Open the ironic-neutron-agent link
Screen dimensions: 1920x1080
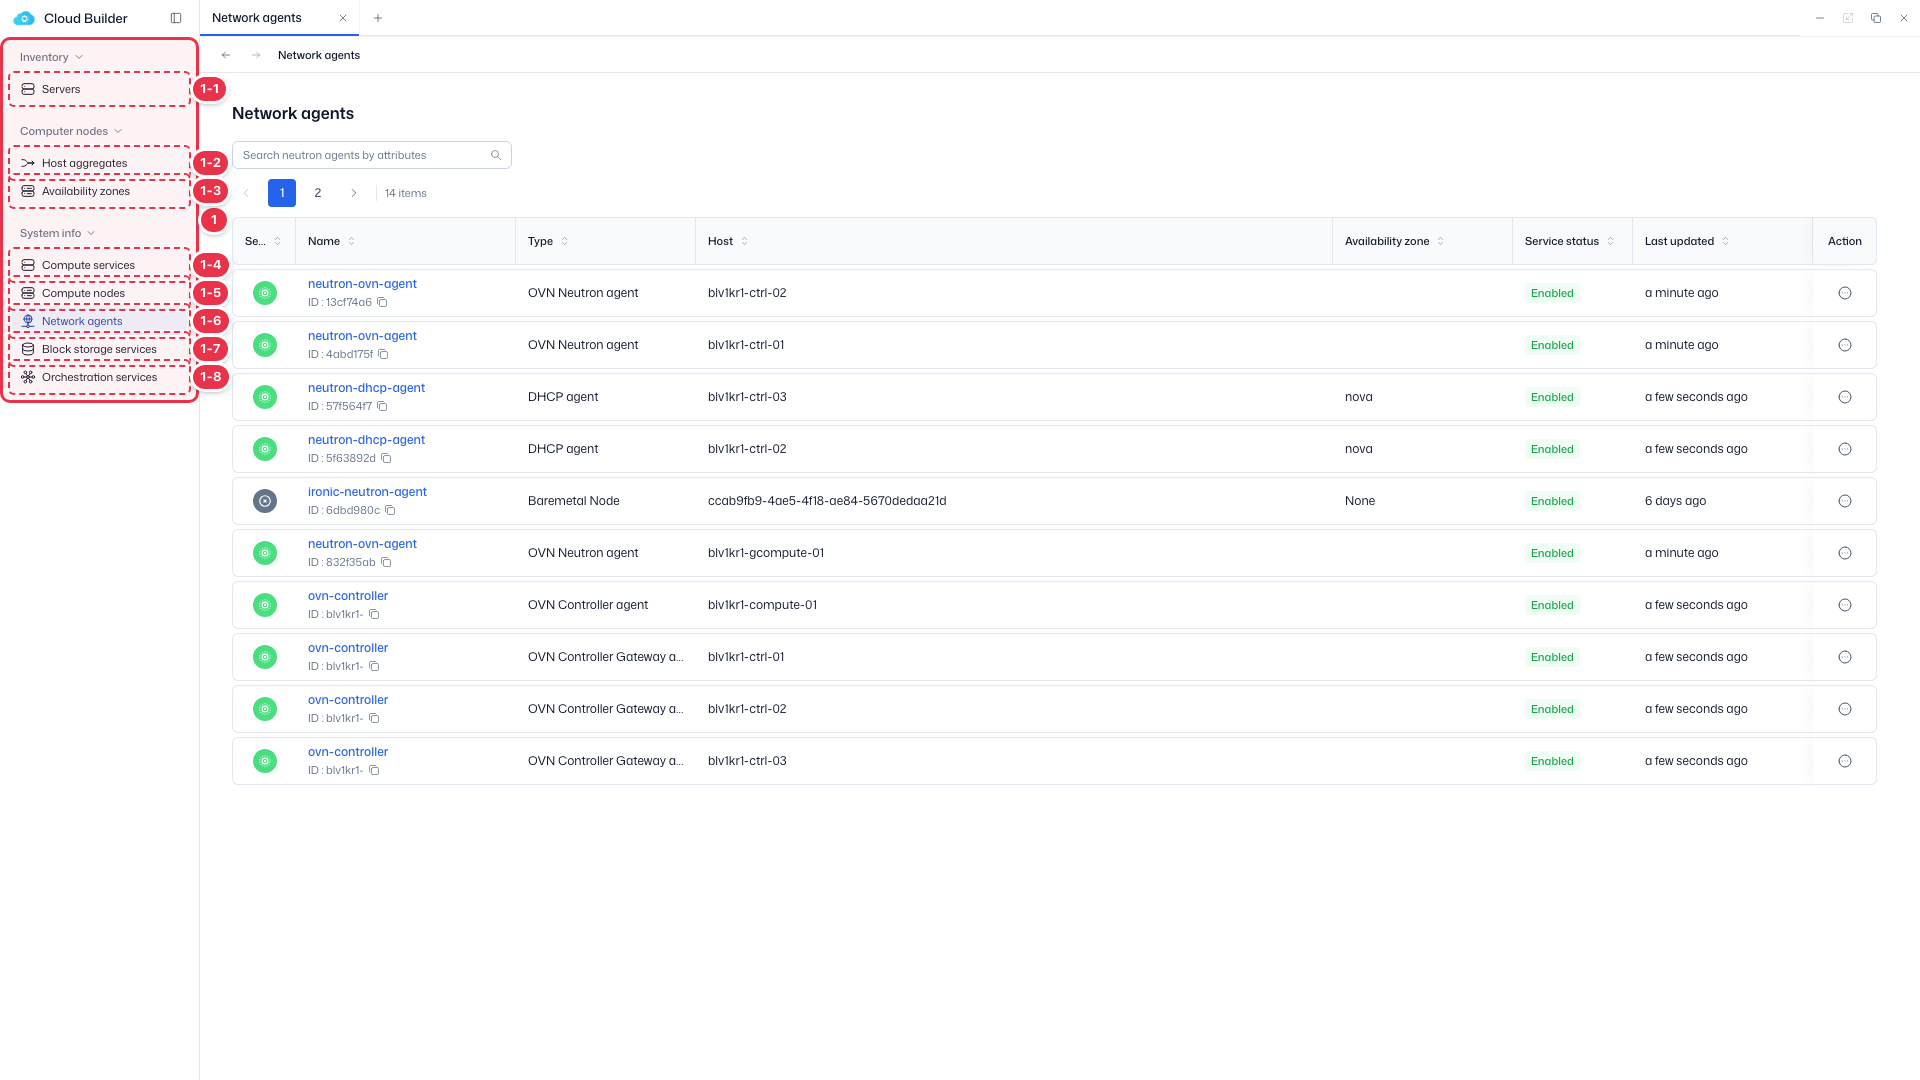(367, 492)
